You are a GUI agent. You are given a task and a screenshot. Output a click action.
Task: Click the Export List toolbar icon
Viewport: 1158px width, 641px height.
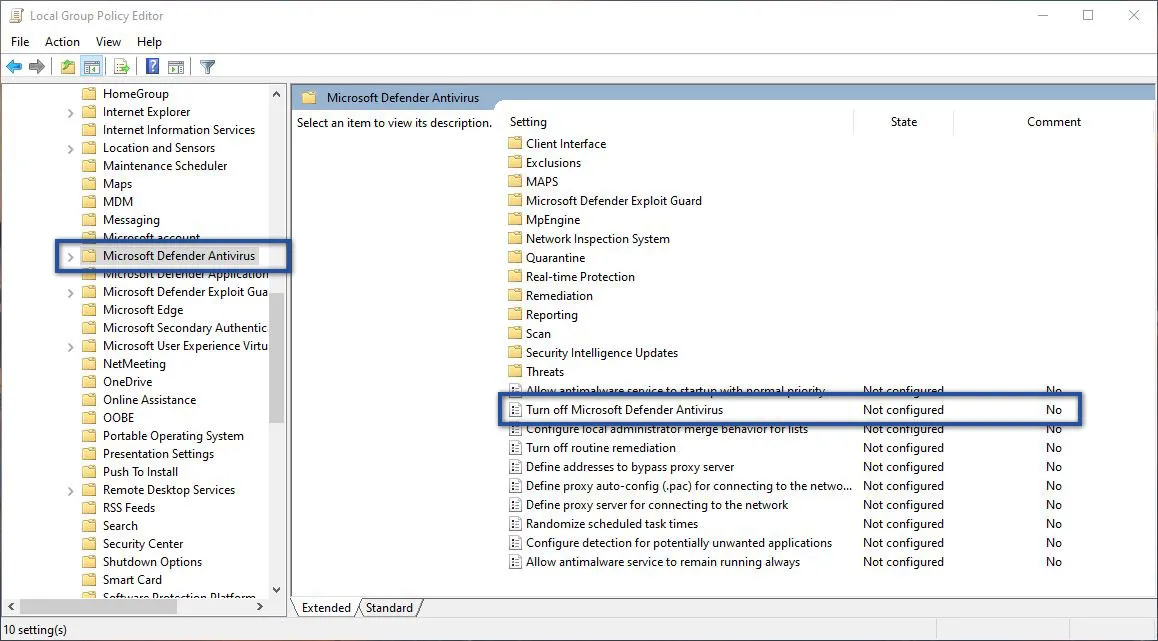(120, 66)
